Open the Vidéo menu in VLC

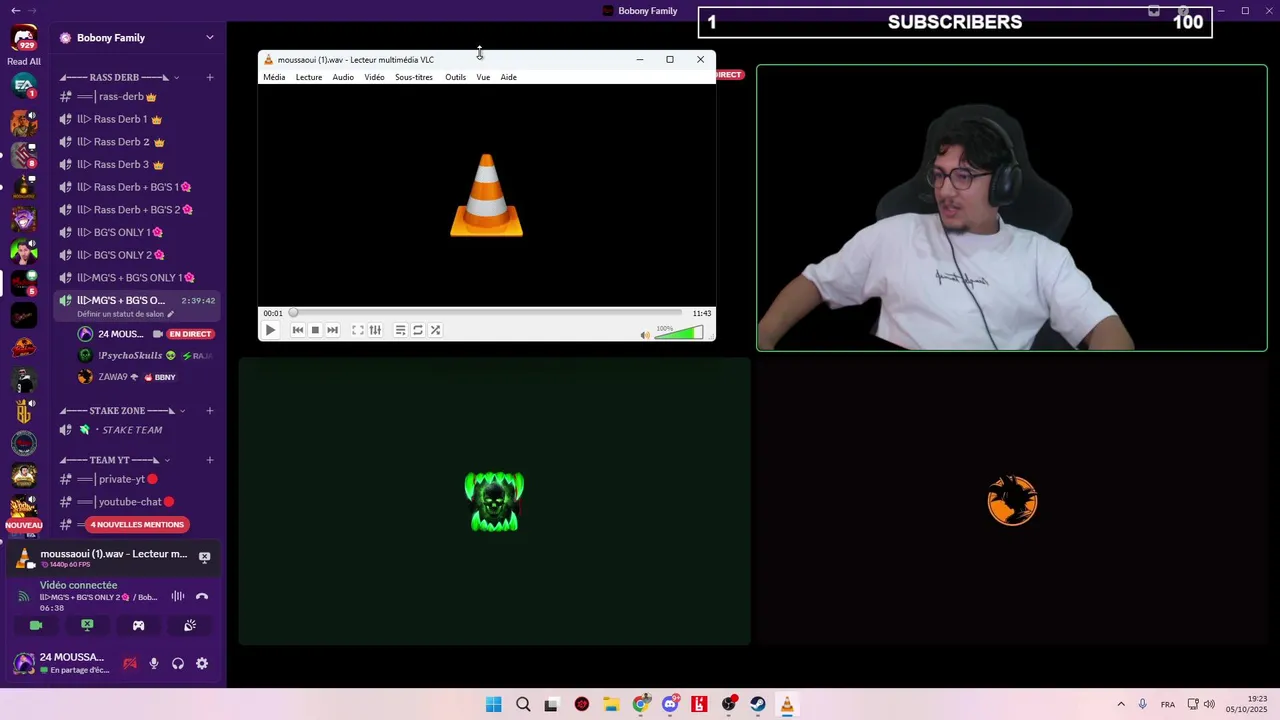coord(374,77)
